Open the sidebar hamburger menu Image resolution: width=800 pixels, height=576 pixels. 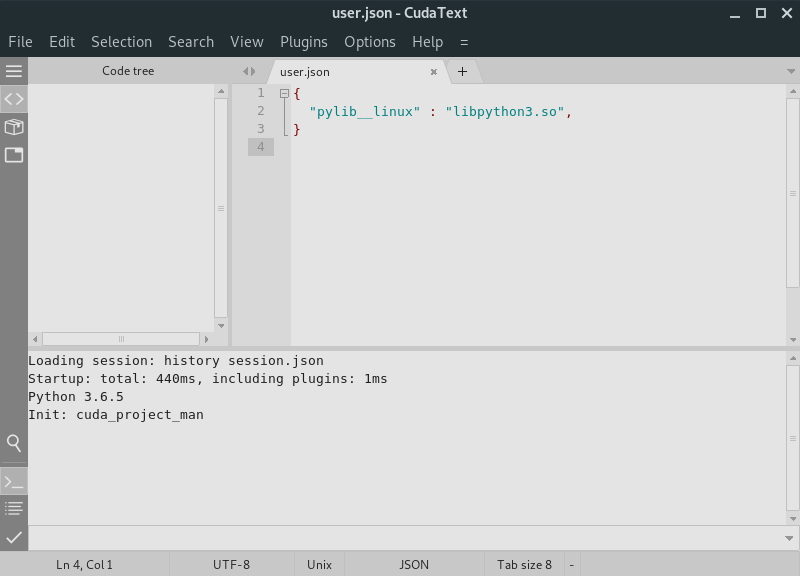(13, 70)
